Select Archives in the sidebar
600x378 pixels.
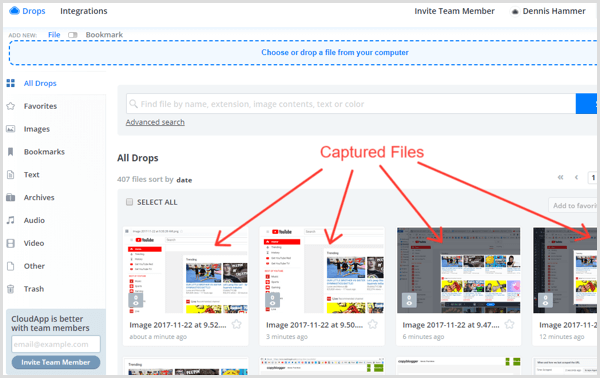39,197
